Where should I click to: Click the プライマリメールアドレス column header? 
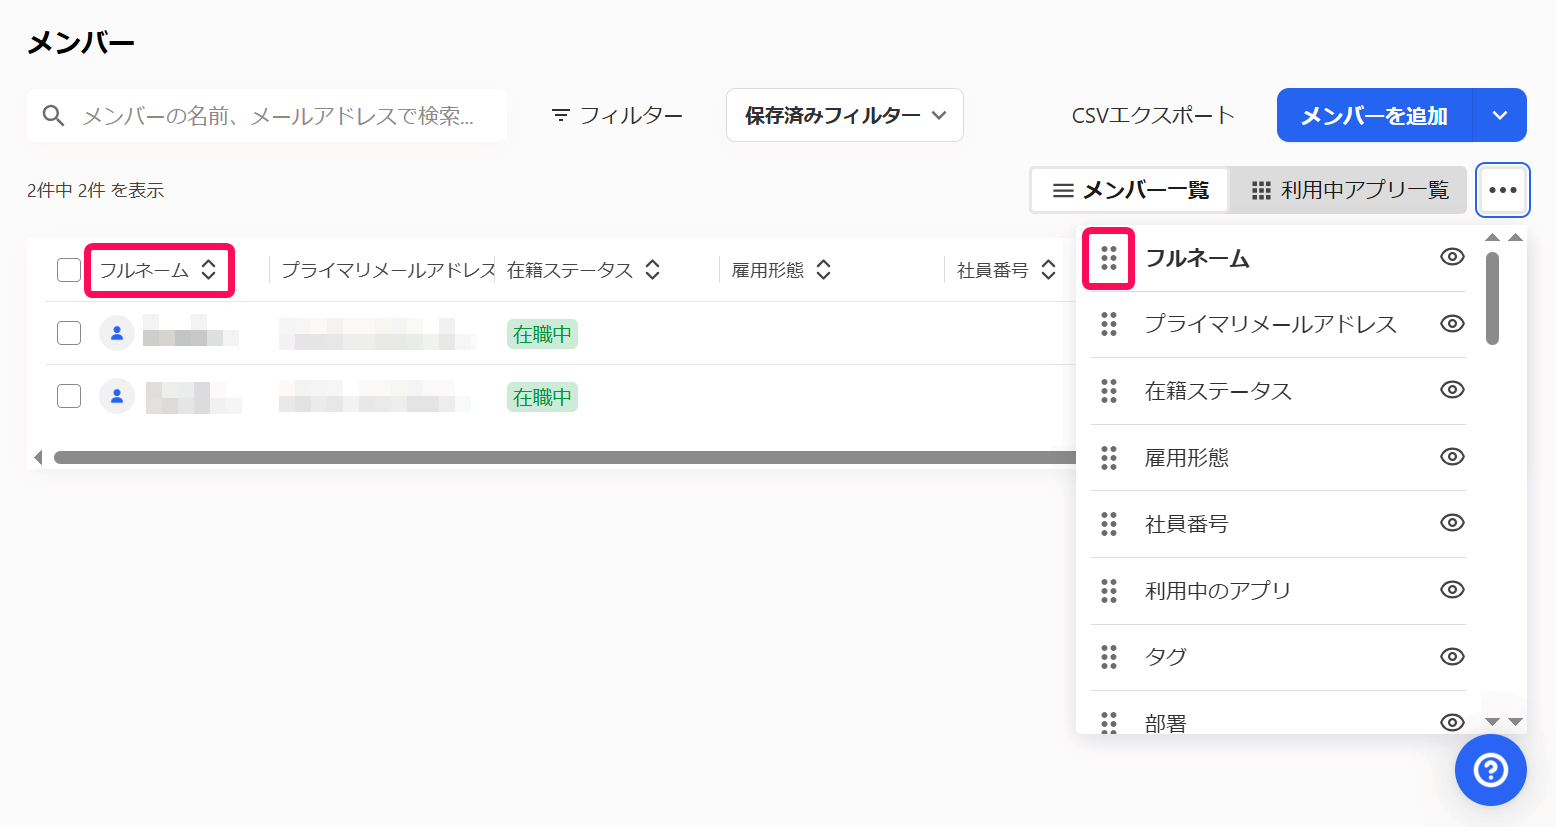[x=388, y=270]
